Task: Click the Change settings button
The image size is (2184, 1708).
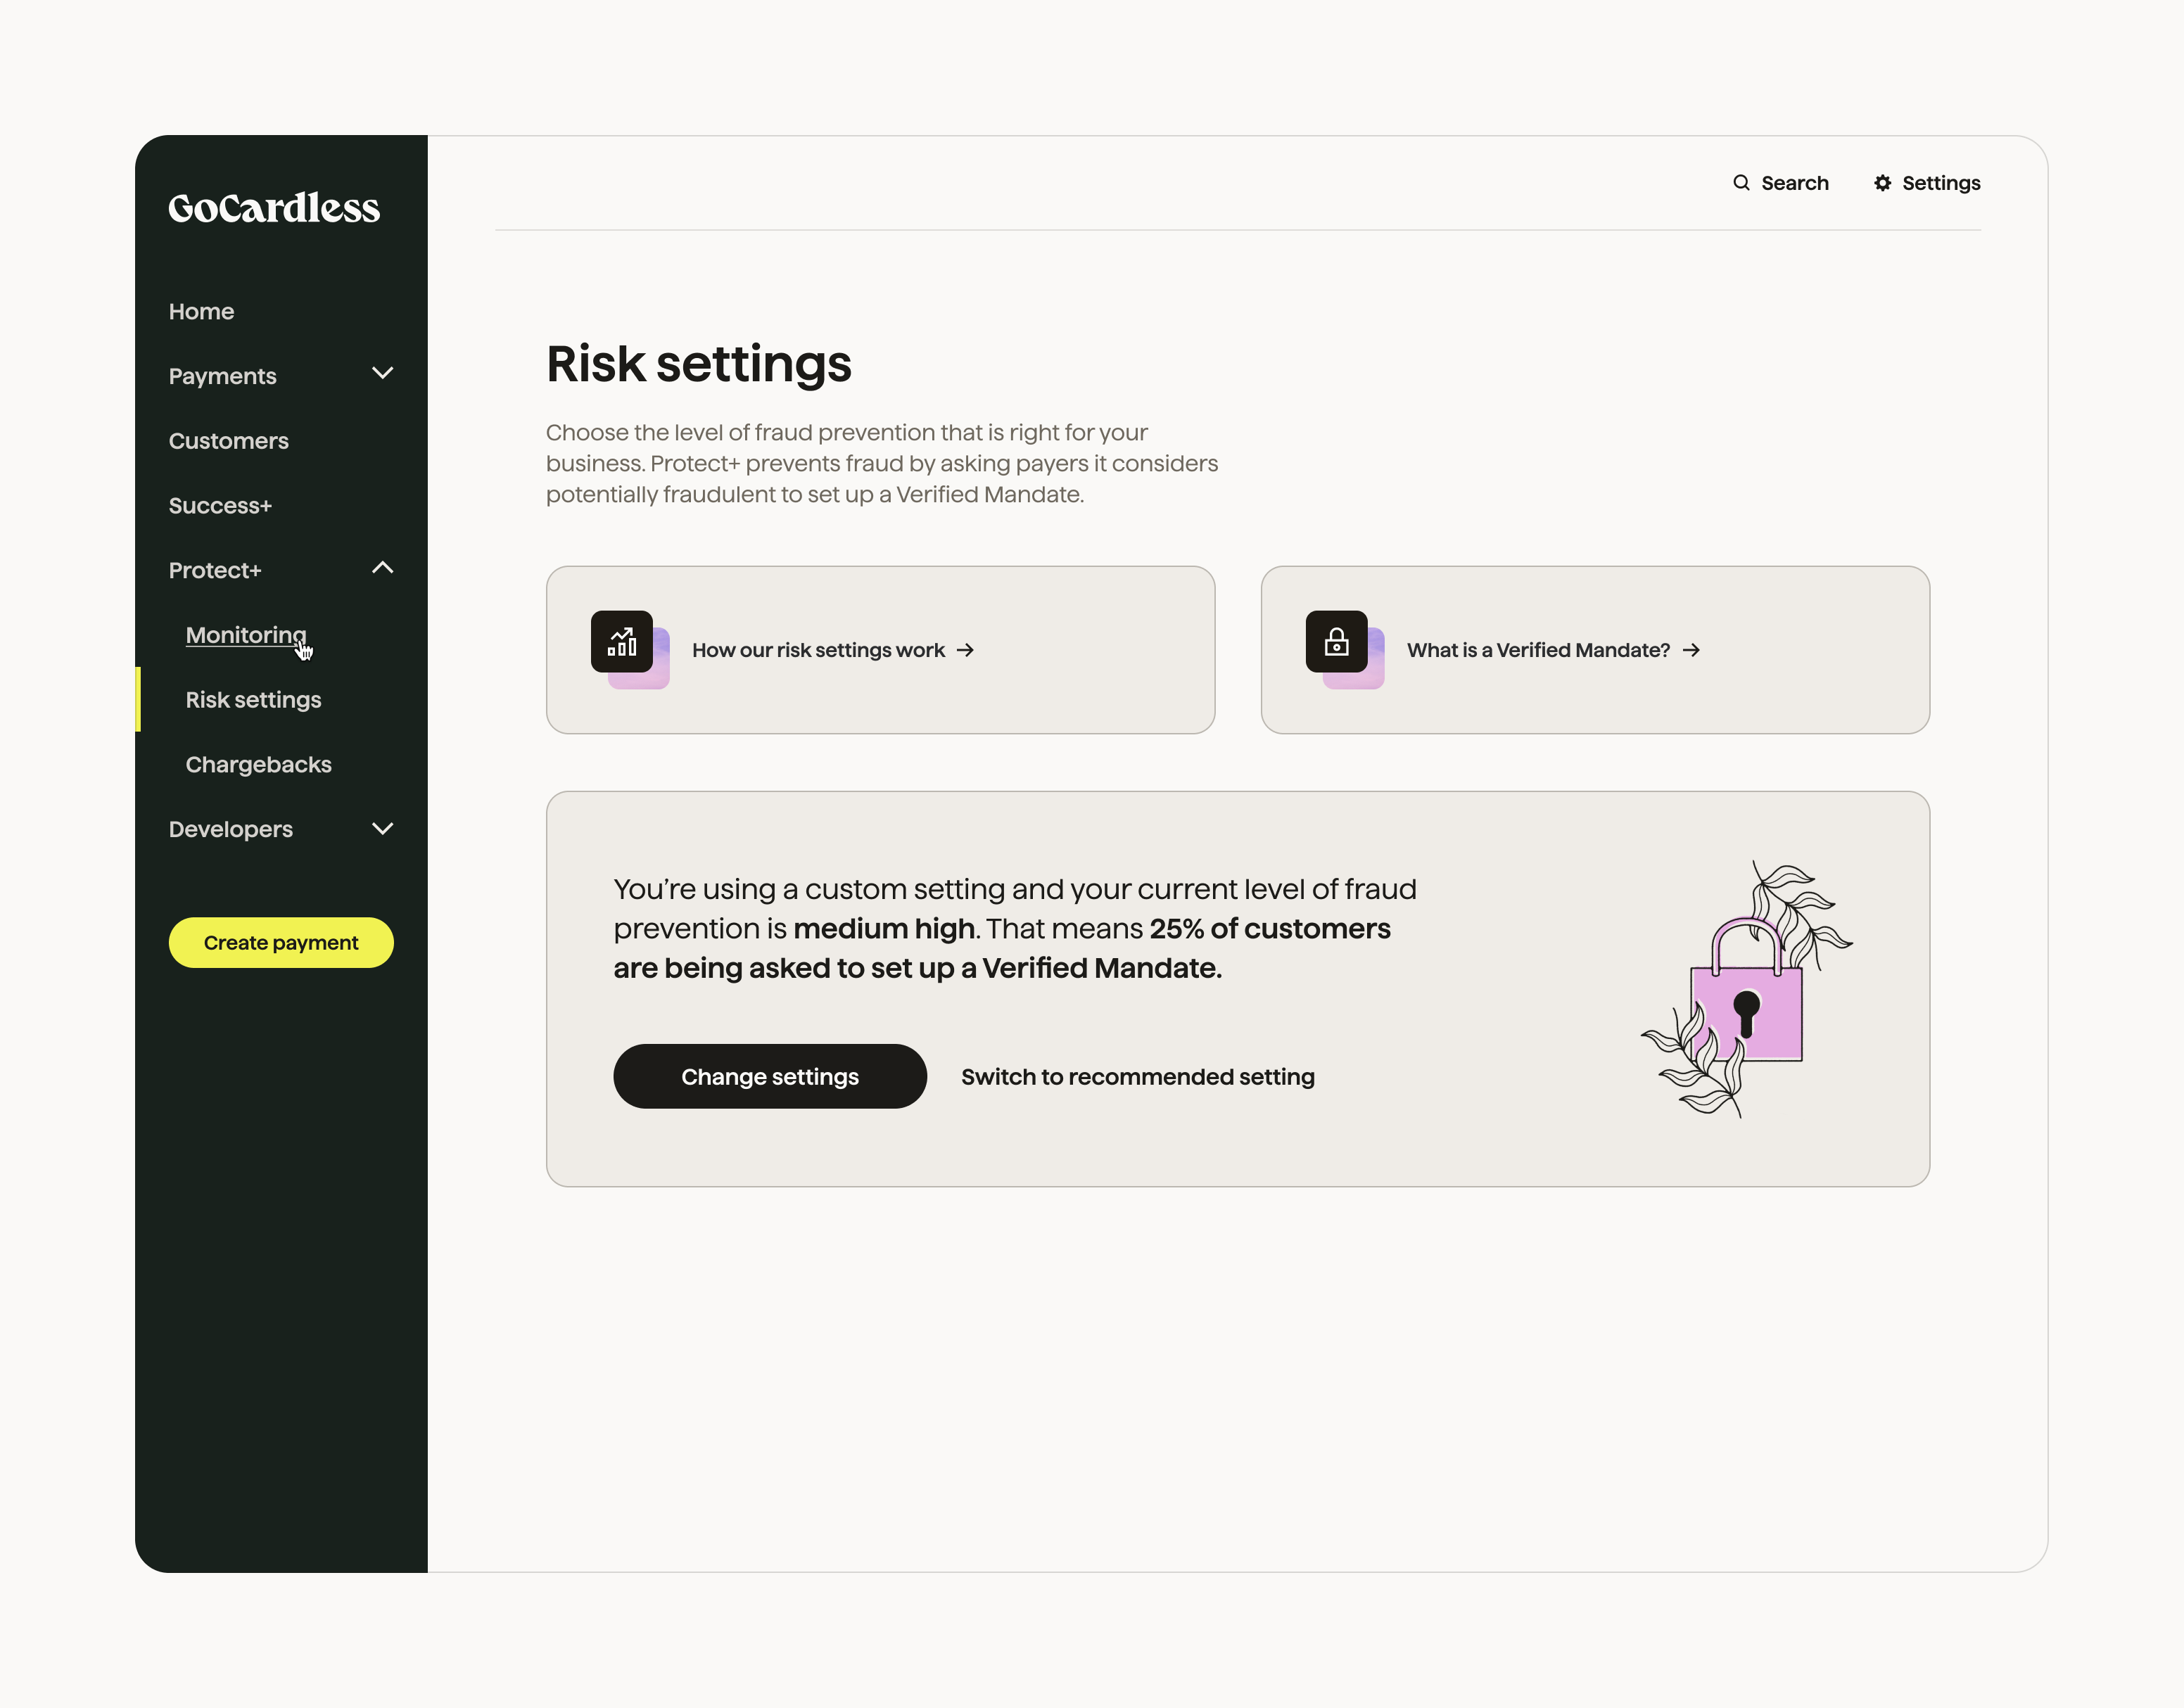Action: pos(769,1077)
